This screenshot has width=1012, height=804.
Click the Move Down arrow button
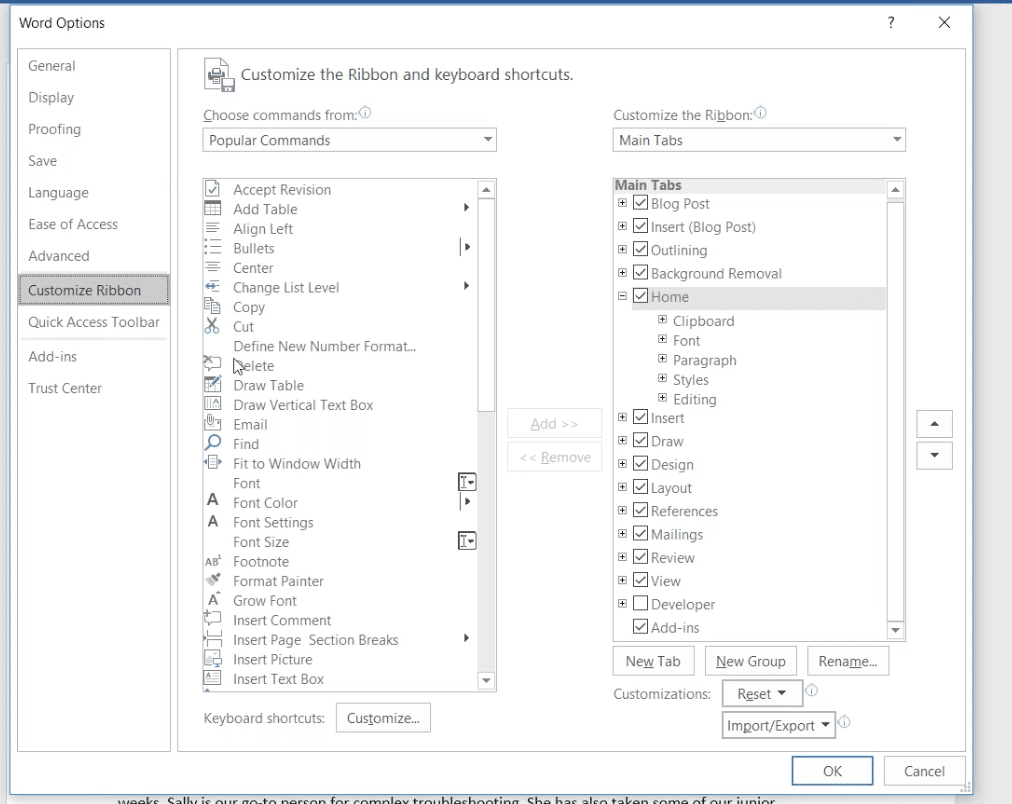tap(934, 456)
